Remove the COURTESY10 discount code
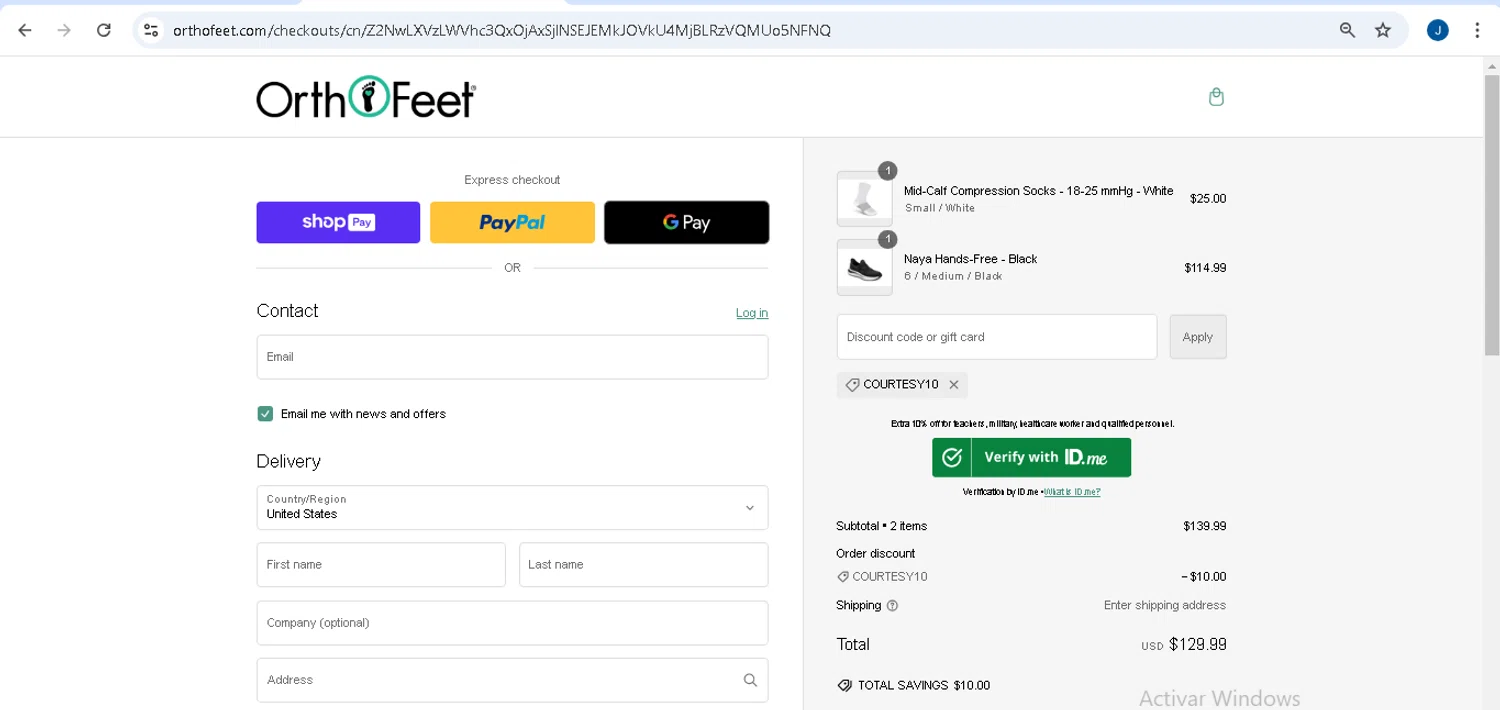 tap(954, 385)
